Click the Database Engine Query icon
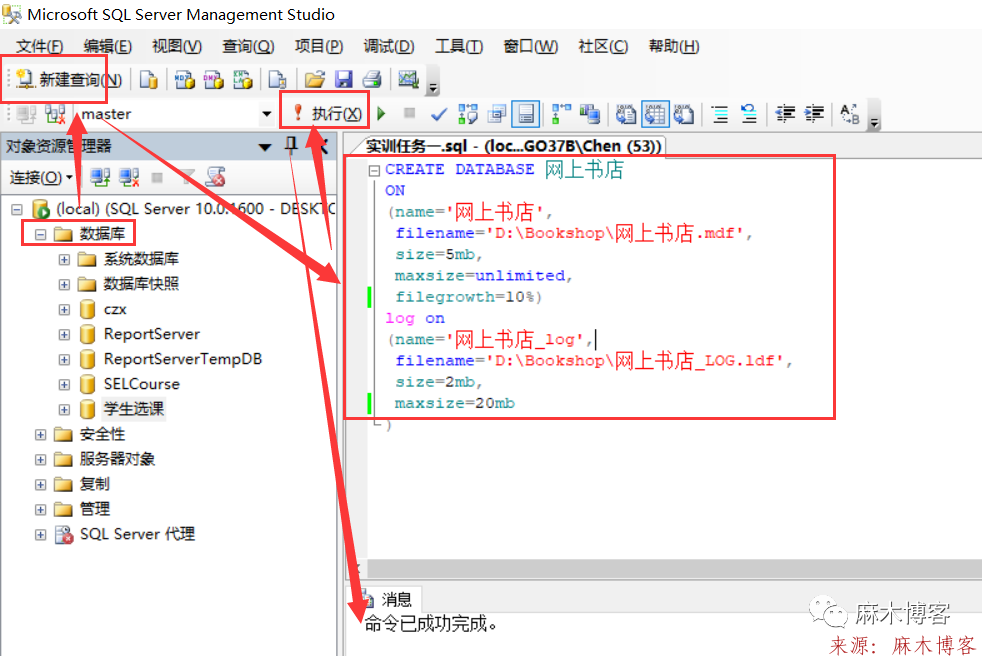982x656 pixels. click(x=148, y=80)
